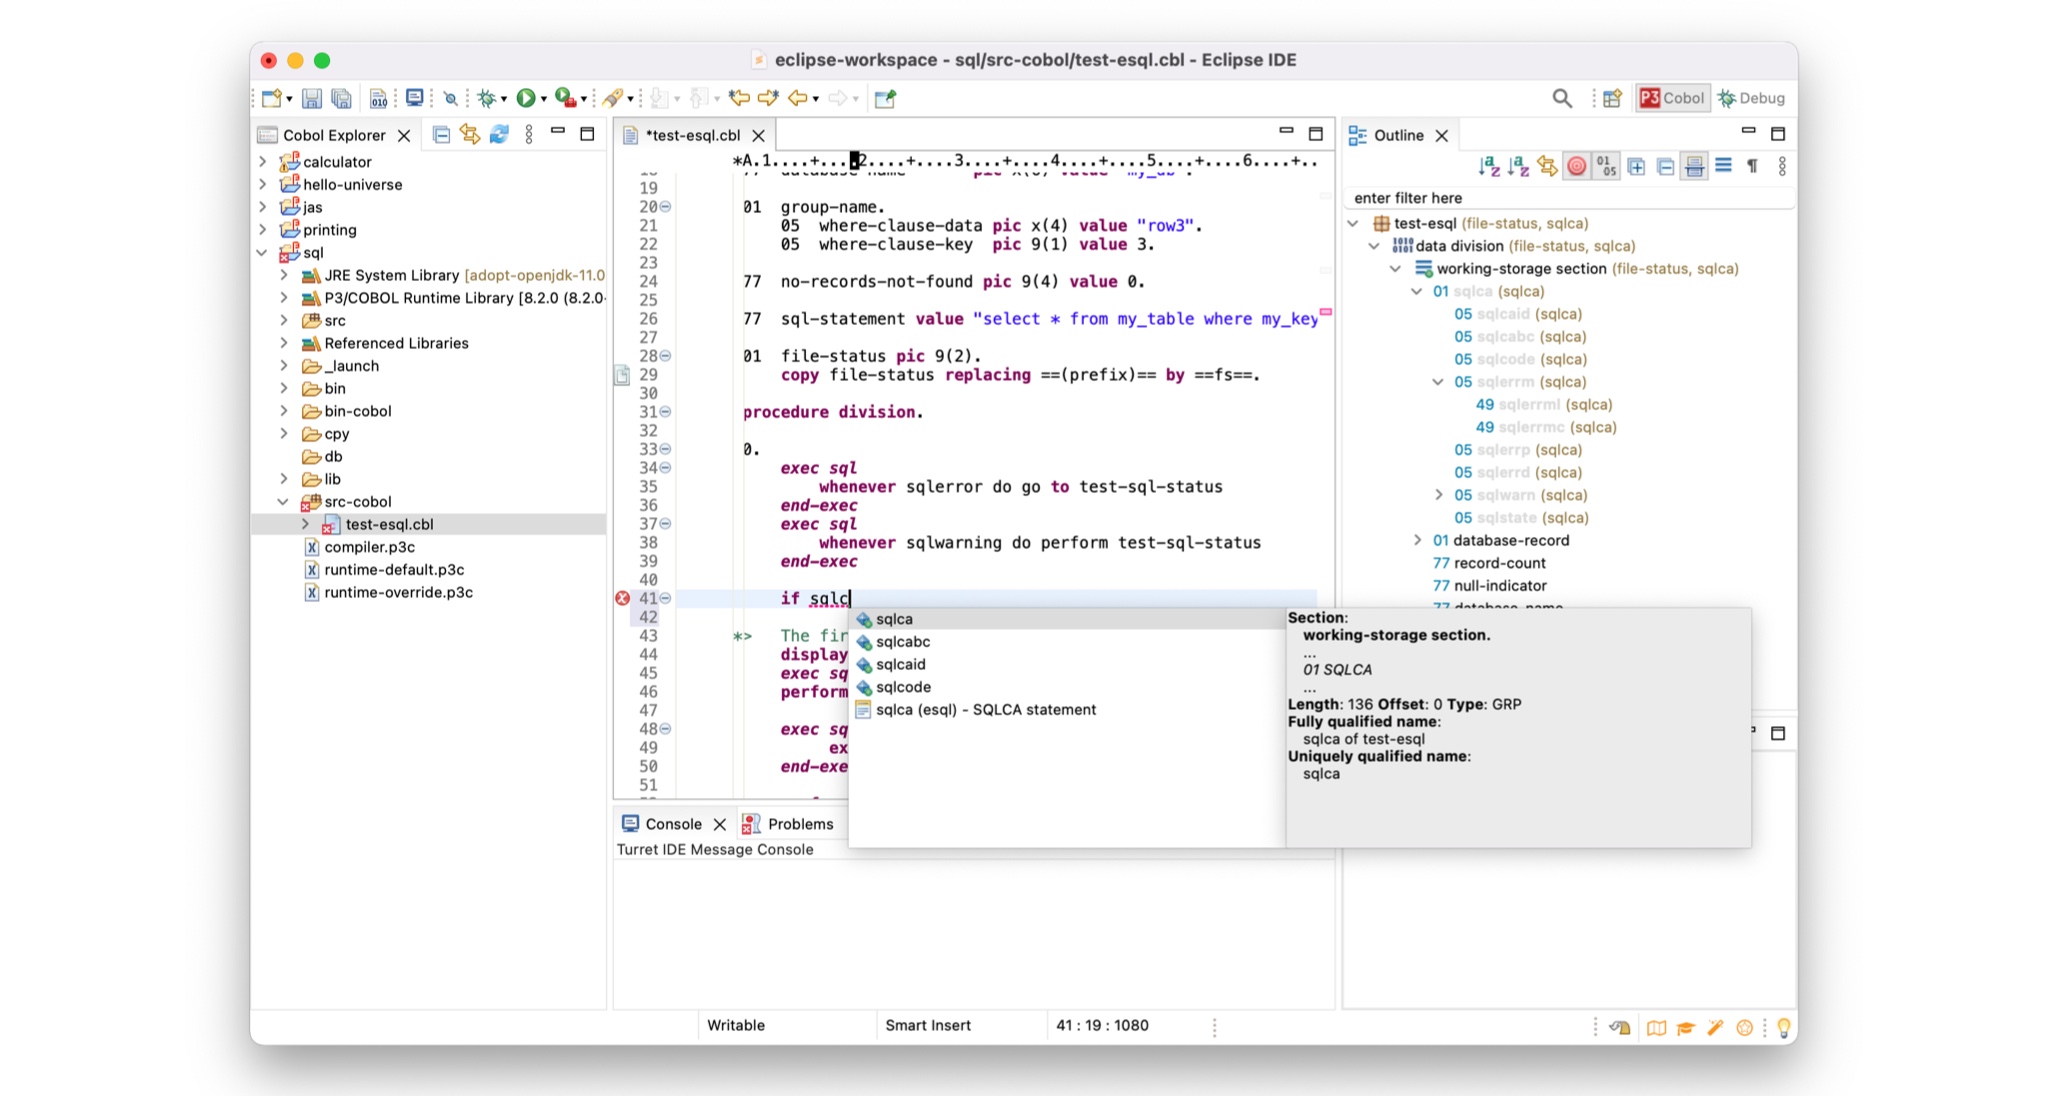The image size is (2048, 1096).
Task: Select record-count in the Outline
Action: click(x=1489, y=563)
